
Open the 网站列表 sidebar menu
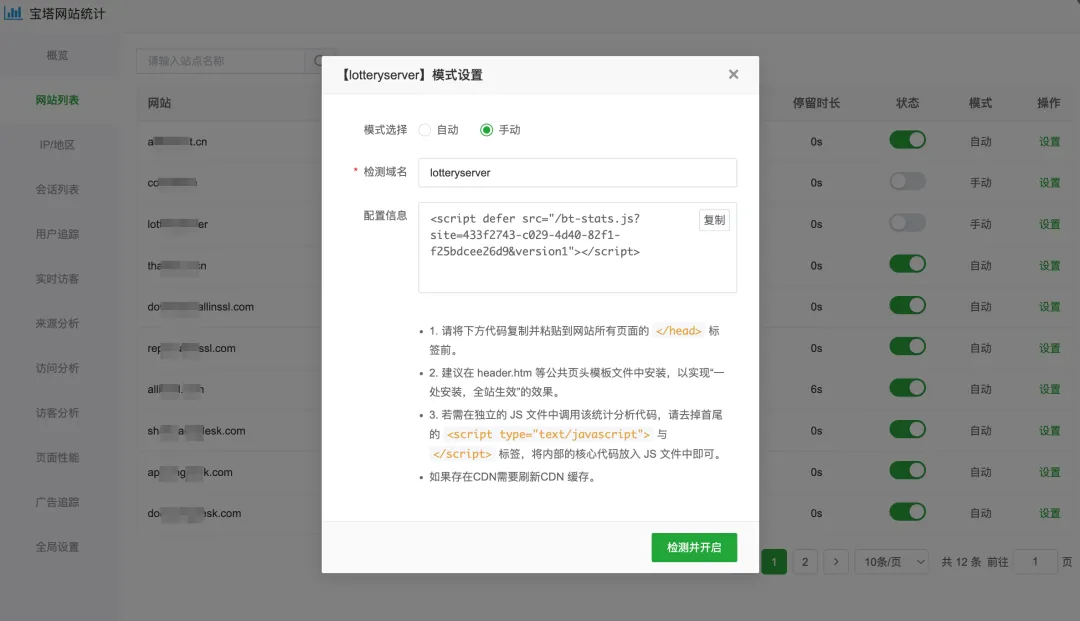tap(57, 100)
